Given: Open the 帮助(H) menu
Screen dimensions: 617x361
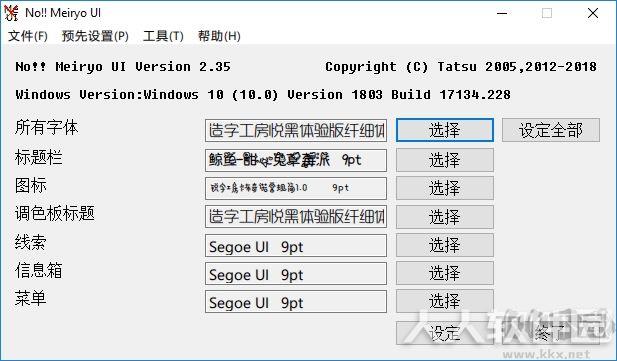Looking at the screenshot, I should [x=219, y=36].
